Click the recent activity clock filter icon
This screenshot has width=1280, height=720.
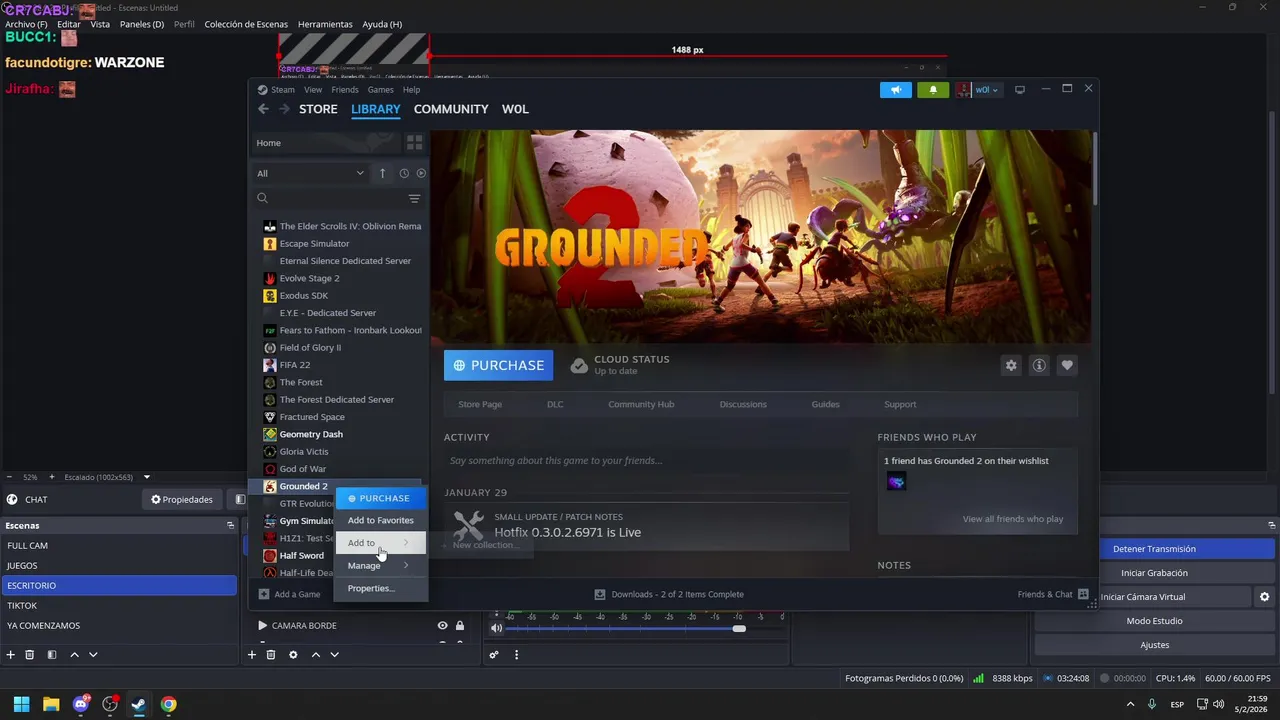(x=404, y=173)
